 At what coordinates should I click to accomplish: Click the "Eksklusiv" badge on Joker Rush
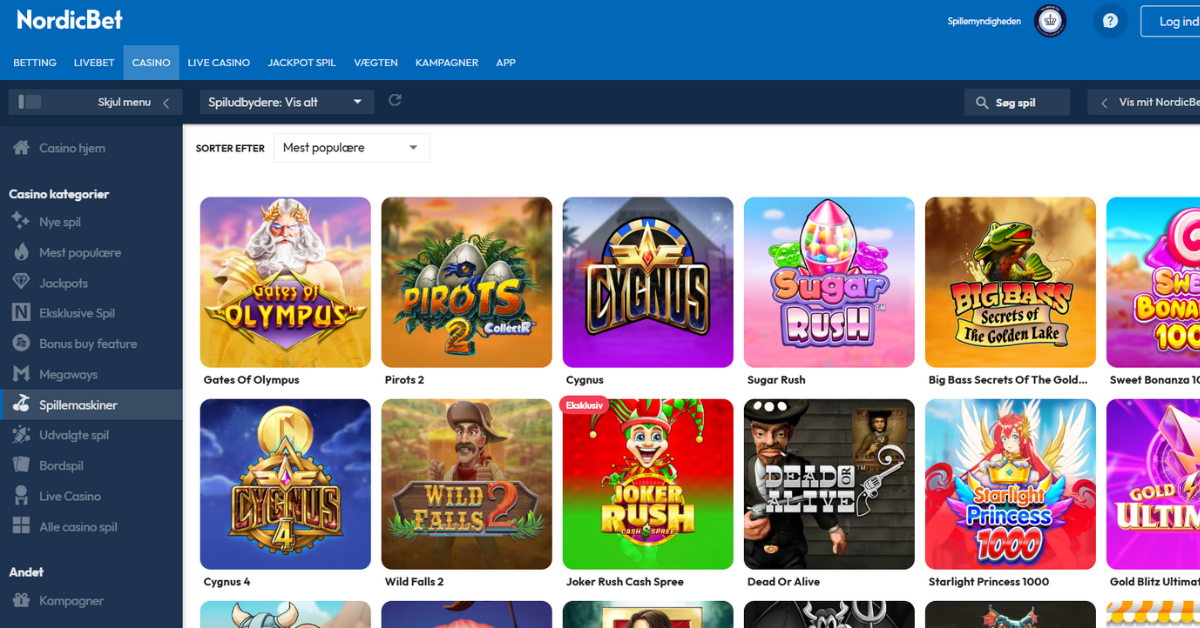(585, 405)
